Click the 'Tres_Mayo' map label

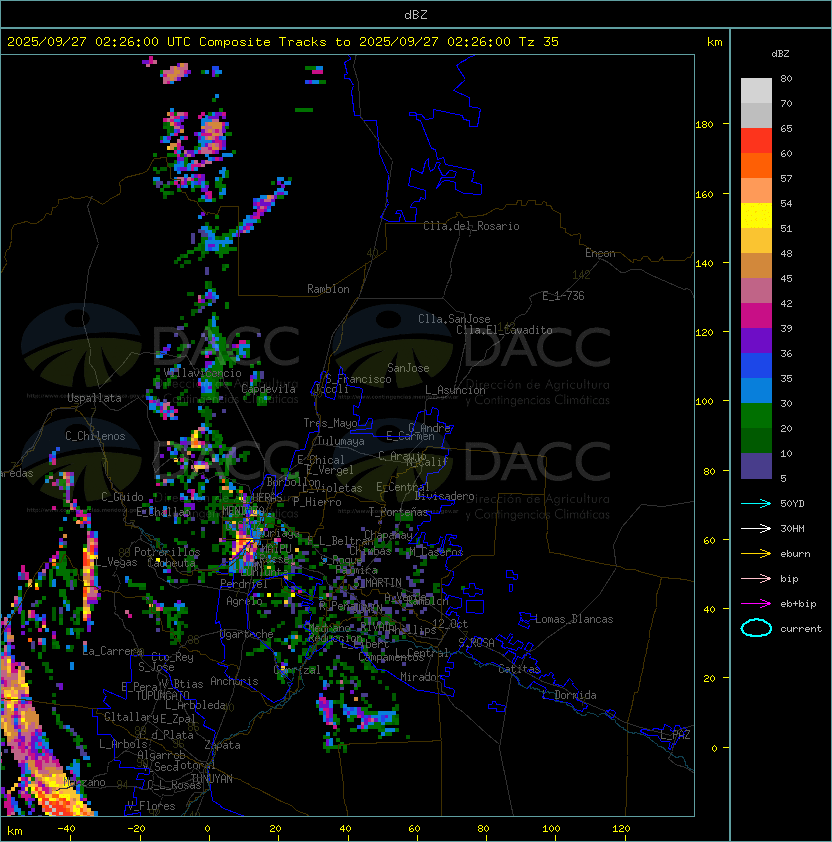330,423
